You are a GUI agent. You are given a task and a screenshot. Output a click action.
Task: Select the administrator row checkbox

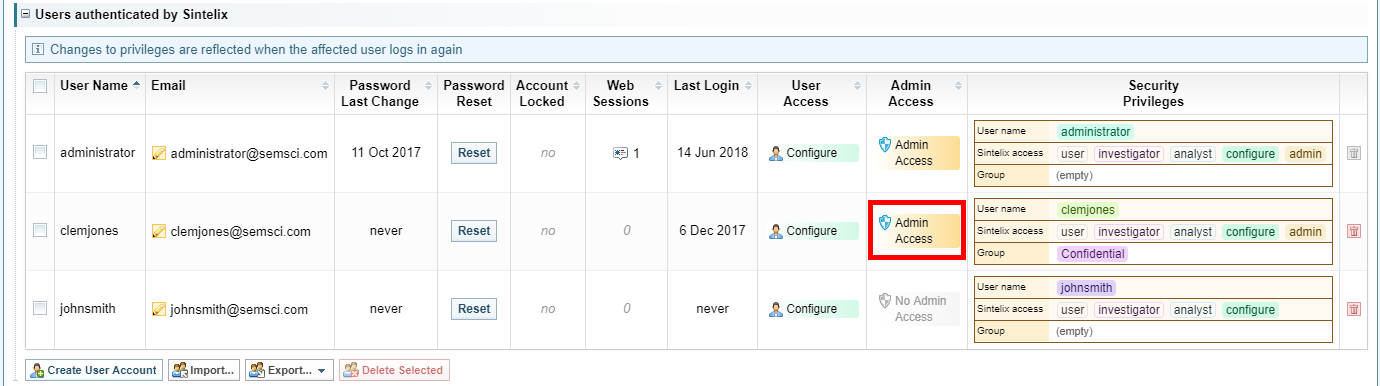[x=40, y=152]
